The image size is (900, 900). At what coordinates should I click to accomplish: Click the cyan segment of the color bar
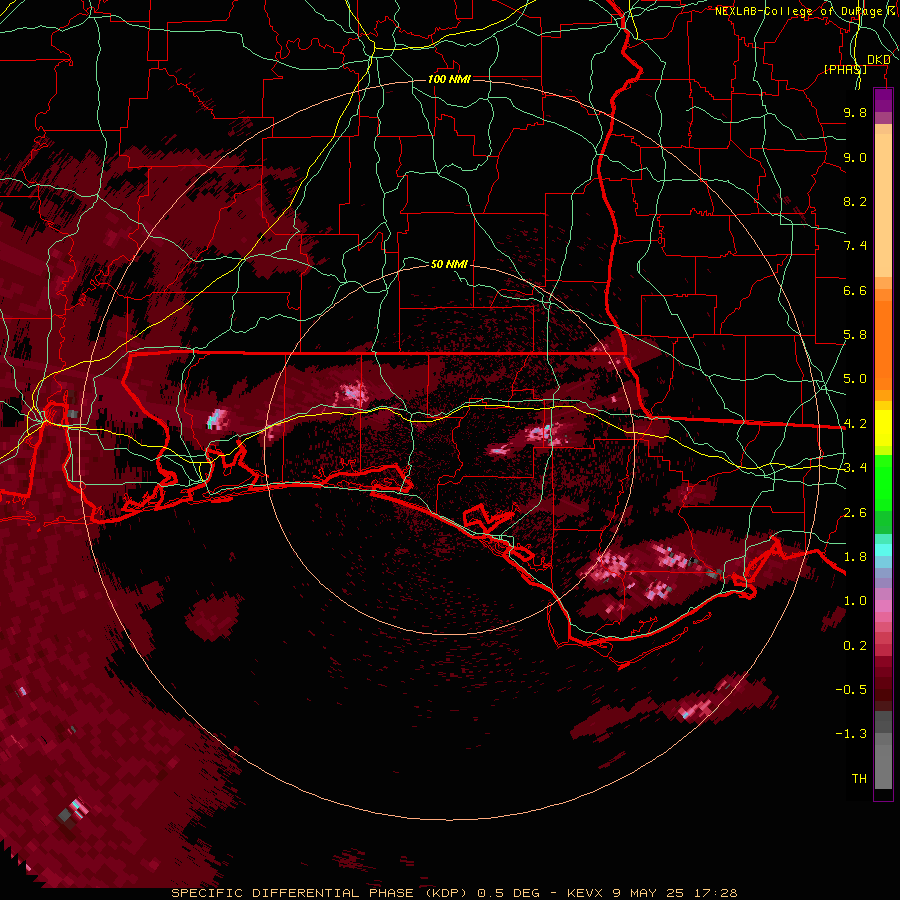coord(883,550)
